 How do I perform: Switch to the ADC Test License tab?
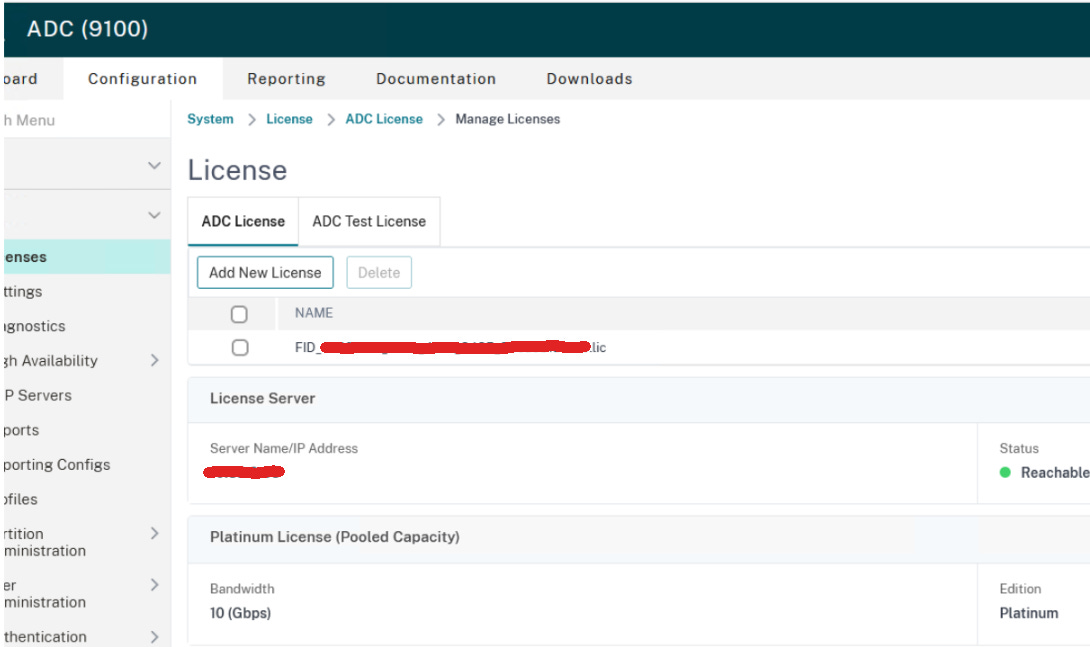coord(368,221)
